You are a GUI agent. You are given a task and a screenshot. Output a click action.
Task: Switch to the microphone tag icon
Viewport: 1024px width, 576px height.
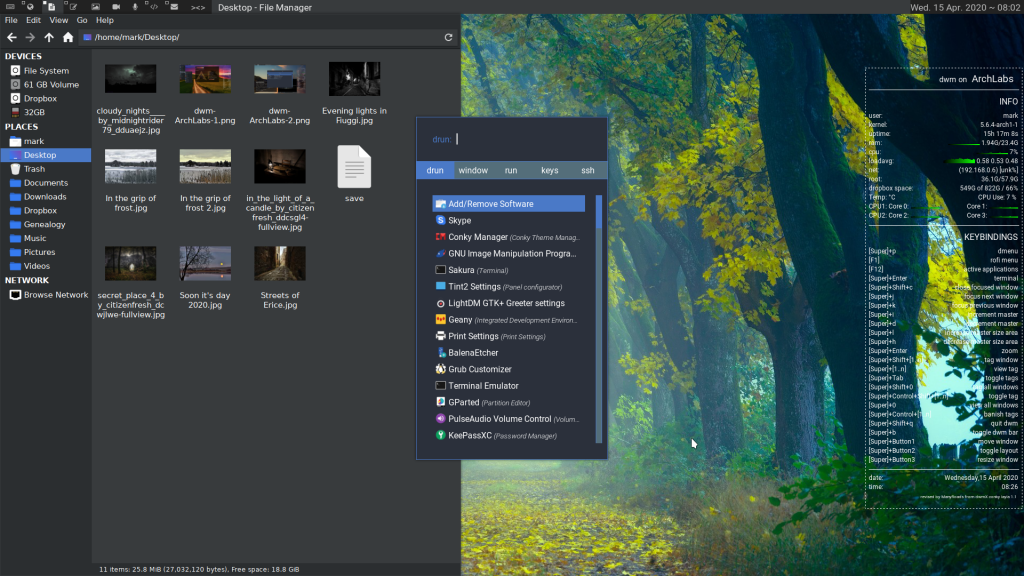(135, 7)
